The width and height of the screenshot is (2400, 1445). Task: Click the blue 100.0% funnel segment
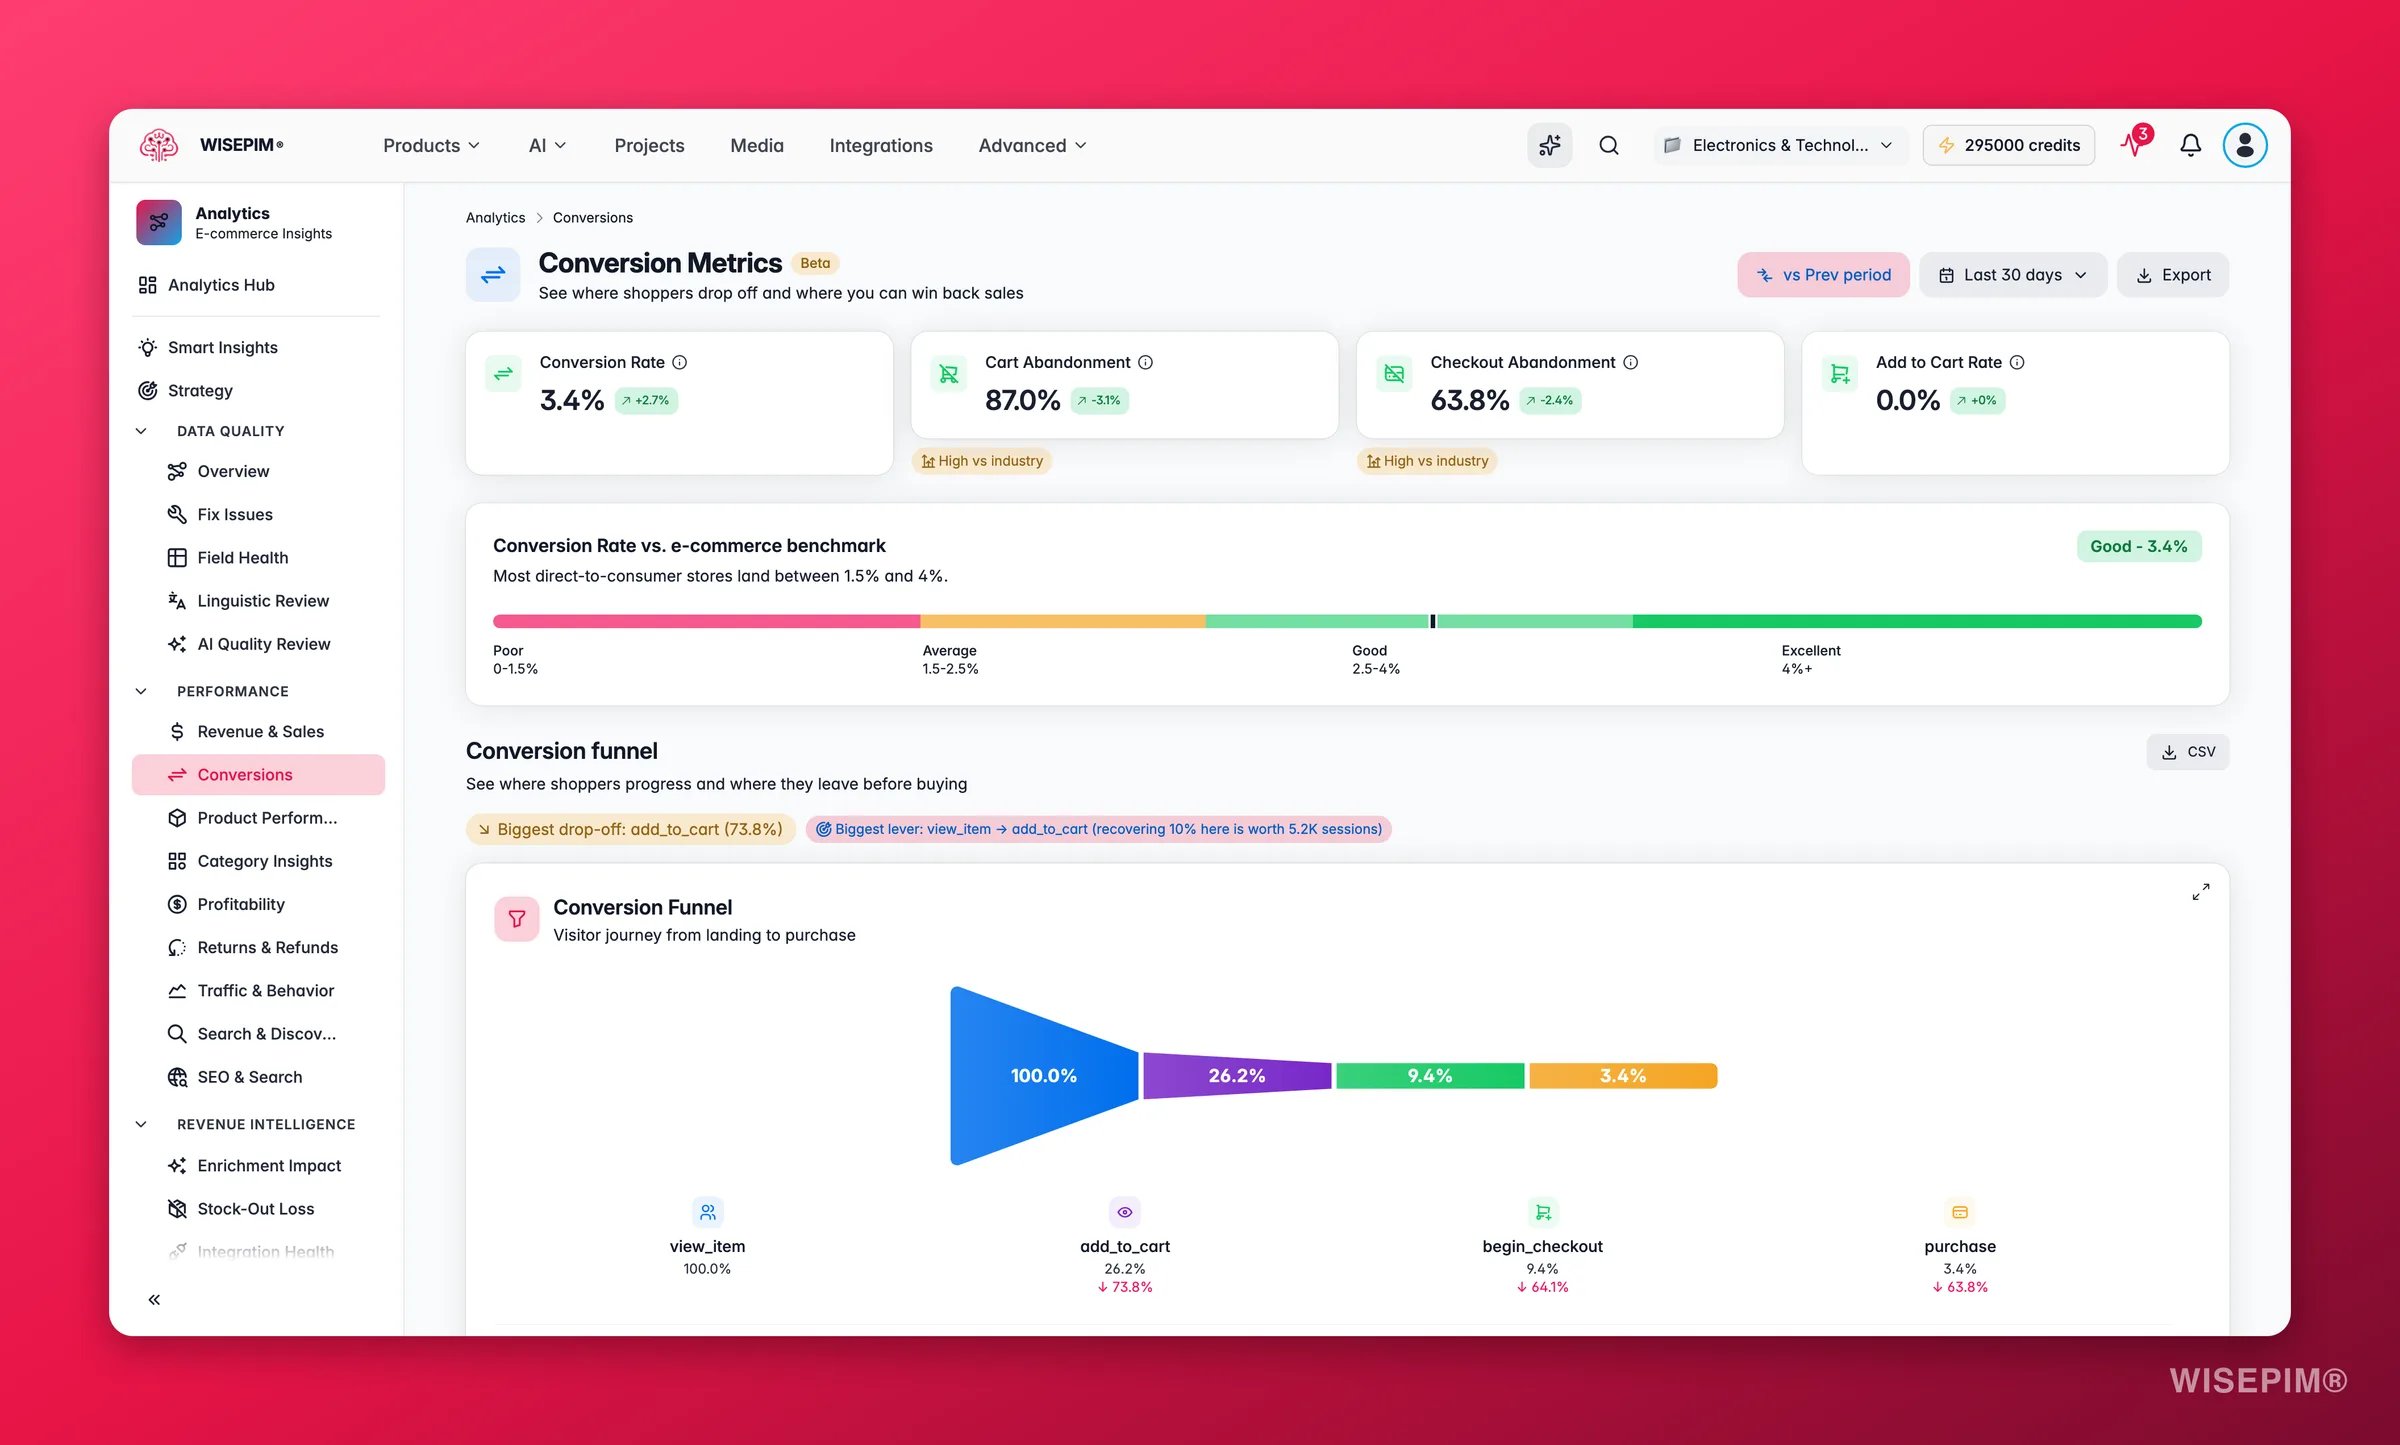coord(1044,1075)
